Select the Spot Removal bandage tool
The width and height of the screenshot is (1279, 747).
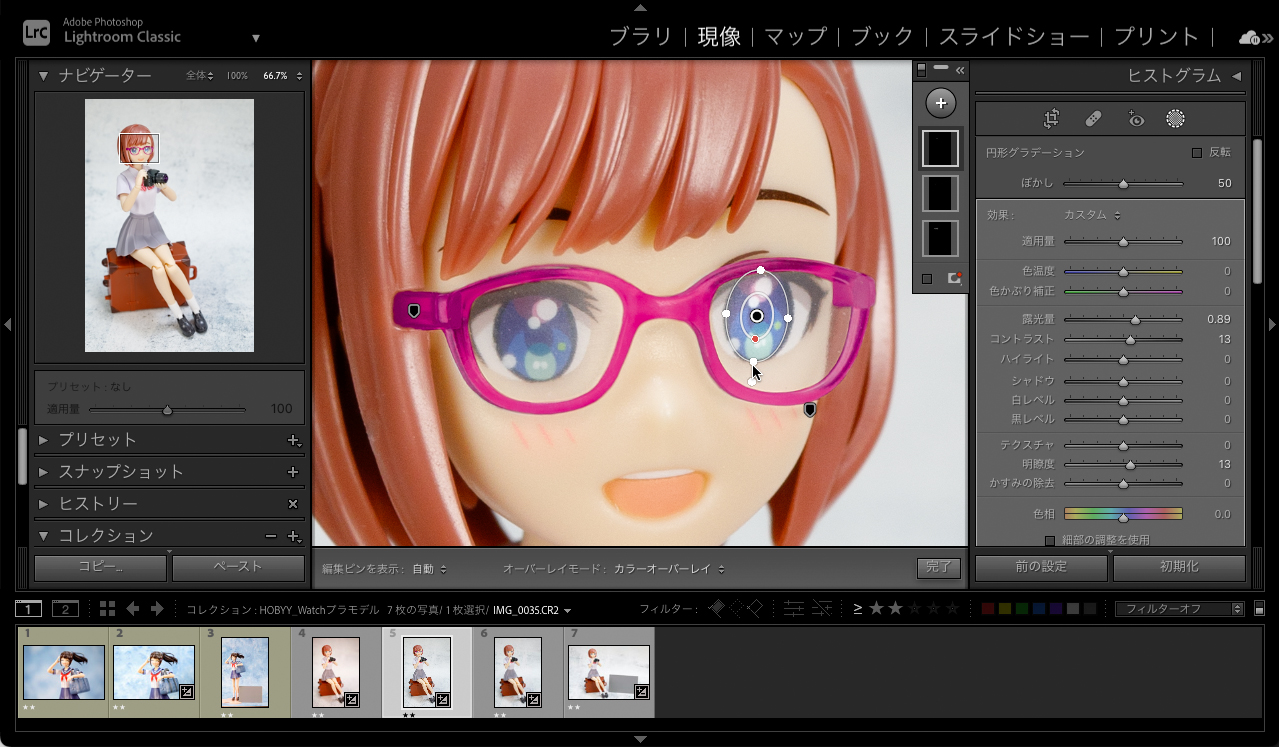pos(1094,119)
